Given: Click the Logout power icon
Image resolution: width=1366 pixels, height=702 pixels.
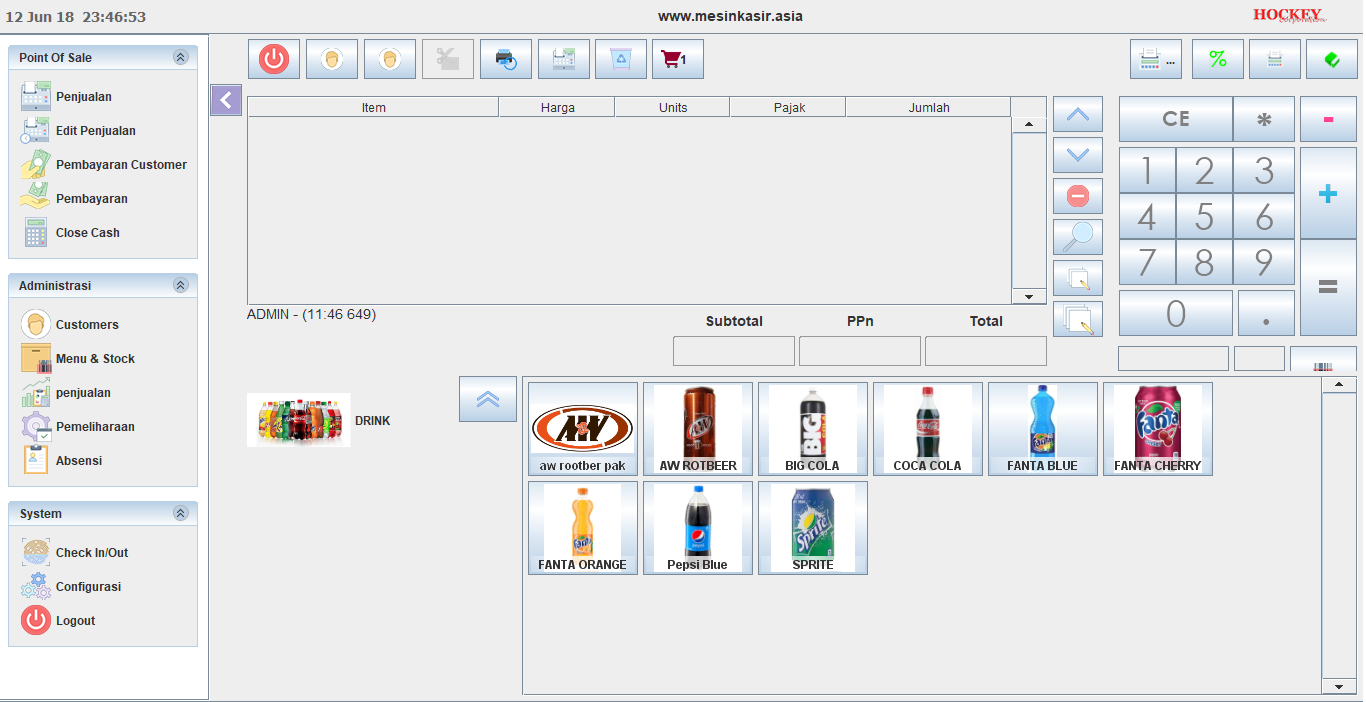Looking at the screenshot, I should pos(36,621).
